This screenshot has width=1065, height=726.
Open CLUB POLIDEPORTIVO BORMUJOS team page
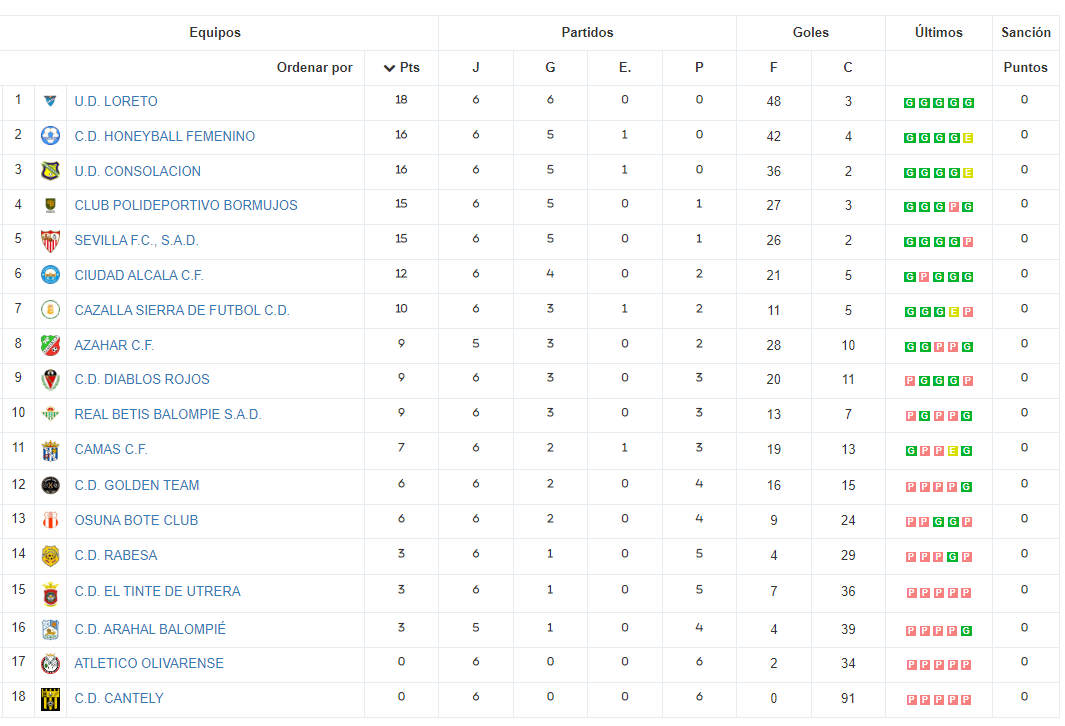185,205
